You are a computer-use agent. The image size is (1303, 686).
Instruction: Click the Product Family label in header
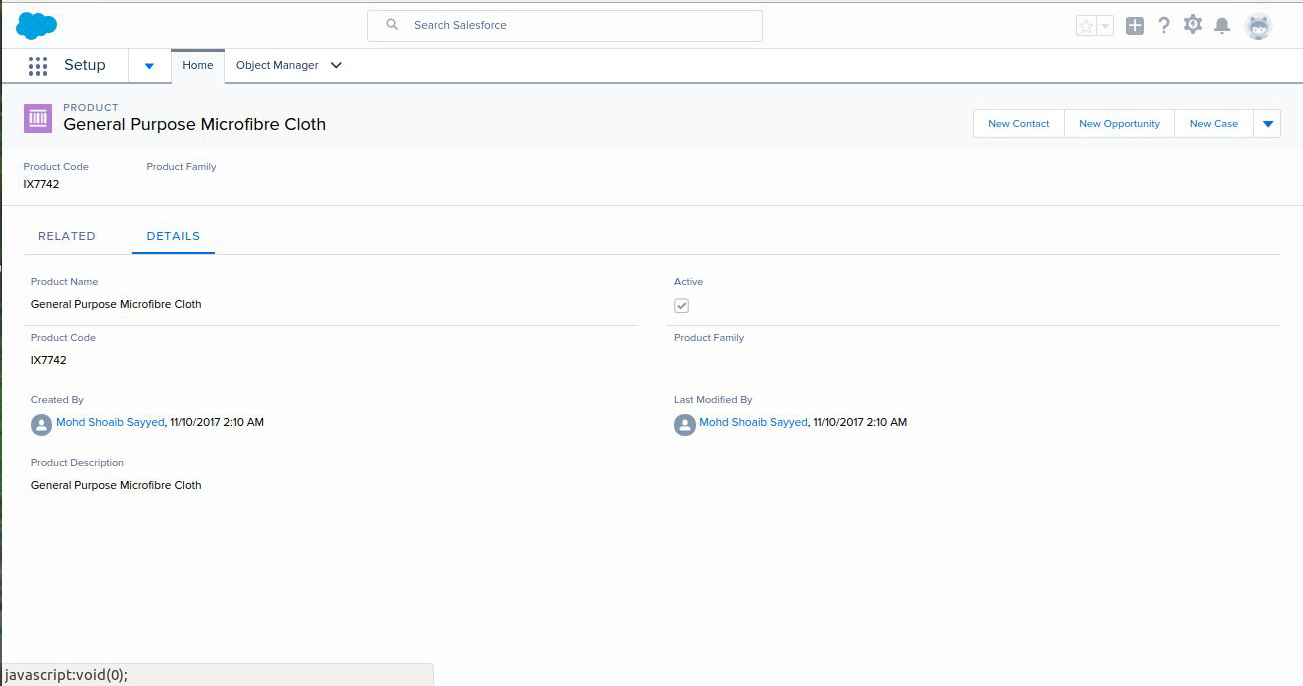point(181,167)
